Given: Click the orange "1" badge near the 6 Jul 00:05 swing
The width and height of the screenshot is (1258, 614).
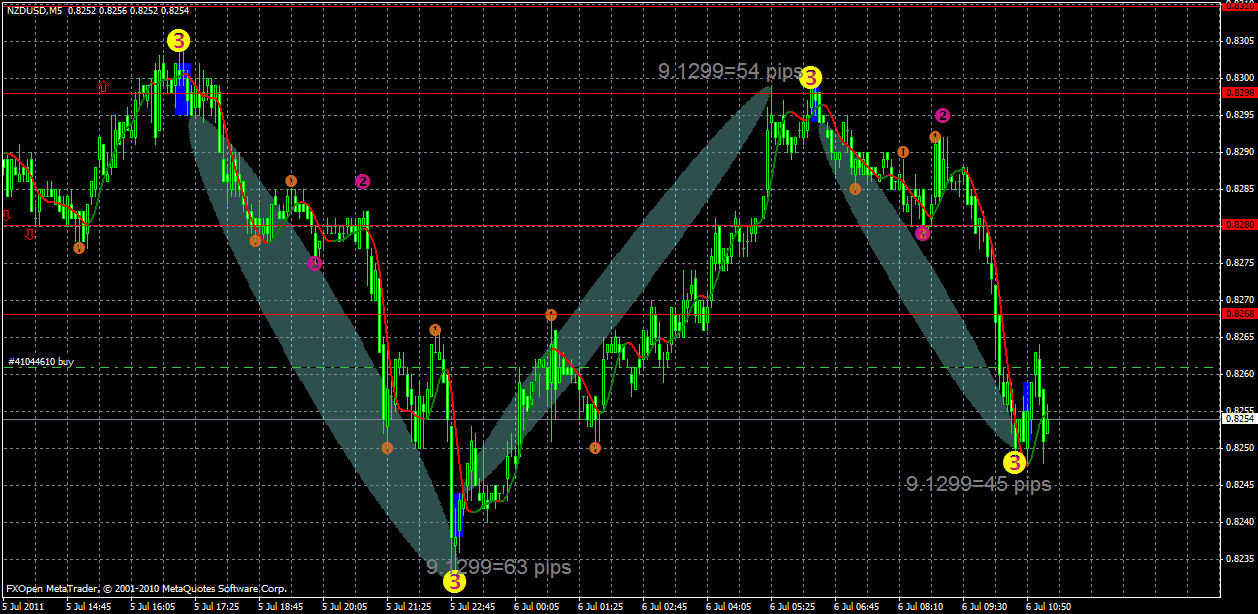Looking at the screenshot, I should (x=550, y=313).
